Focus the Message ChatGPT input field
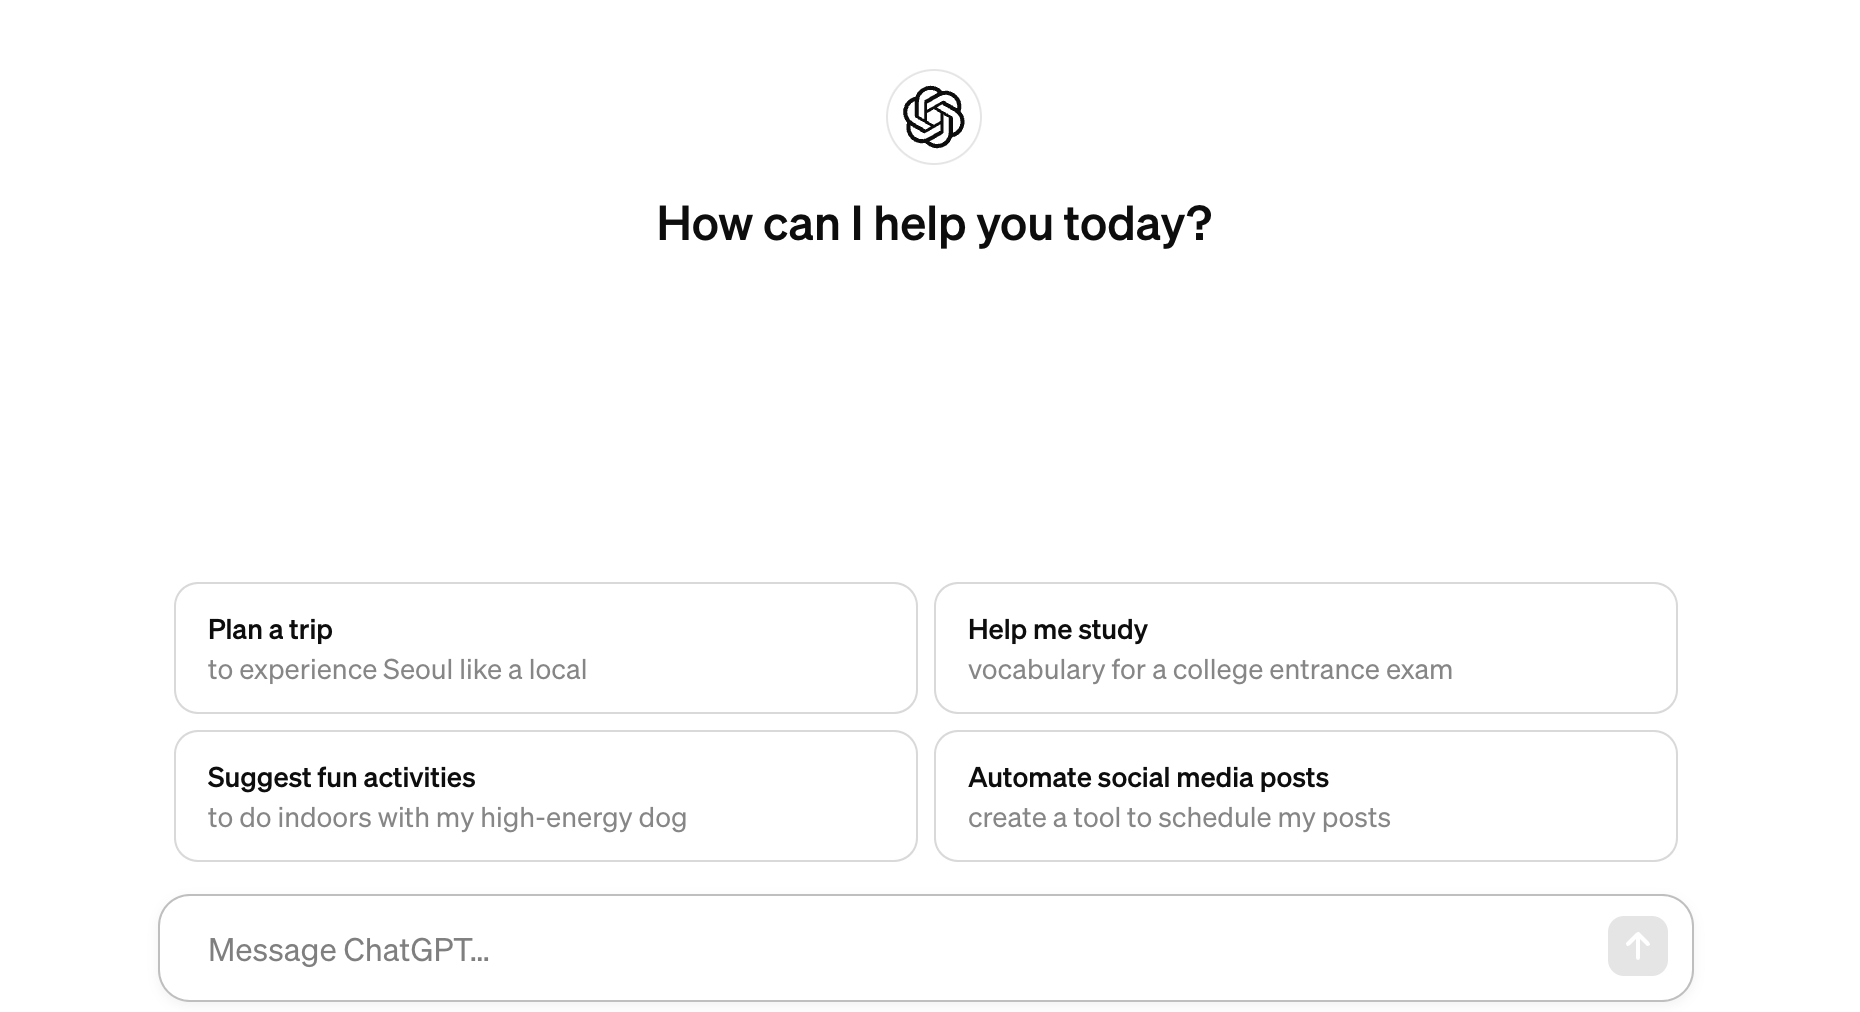This screenshot has width=1860, height=1012. click(x=925, y=948)
